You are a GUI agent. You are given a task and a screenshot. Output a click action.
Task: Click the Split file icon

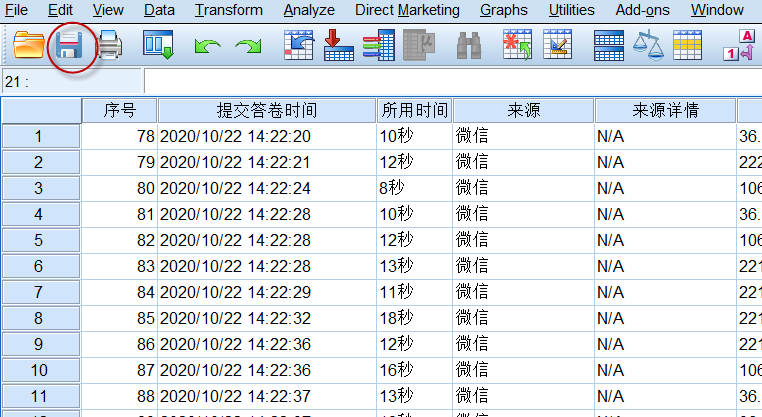click(x=609, y=45)
